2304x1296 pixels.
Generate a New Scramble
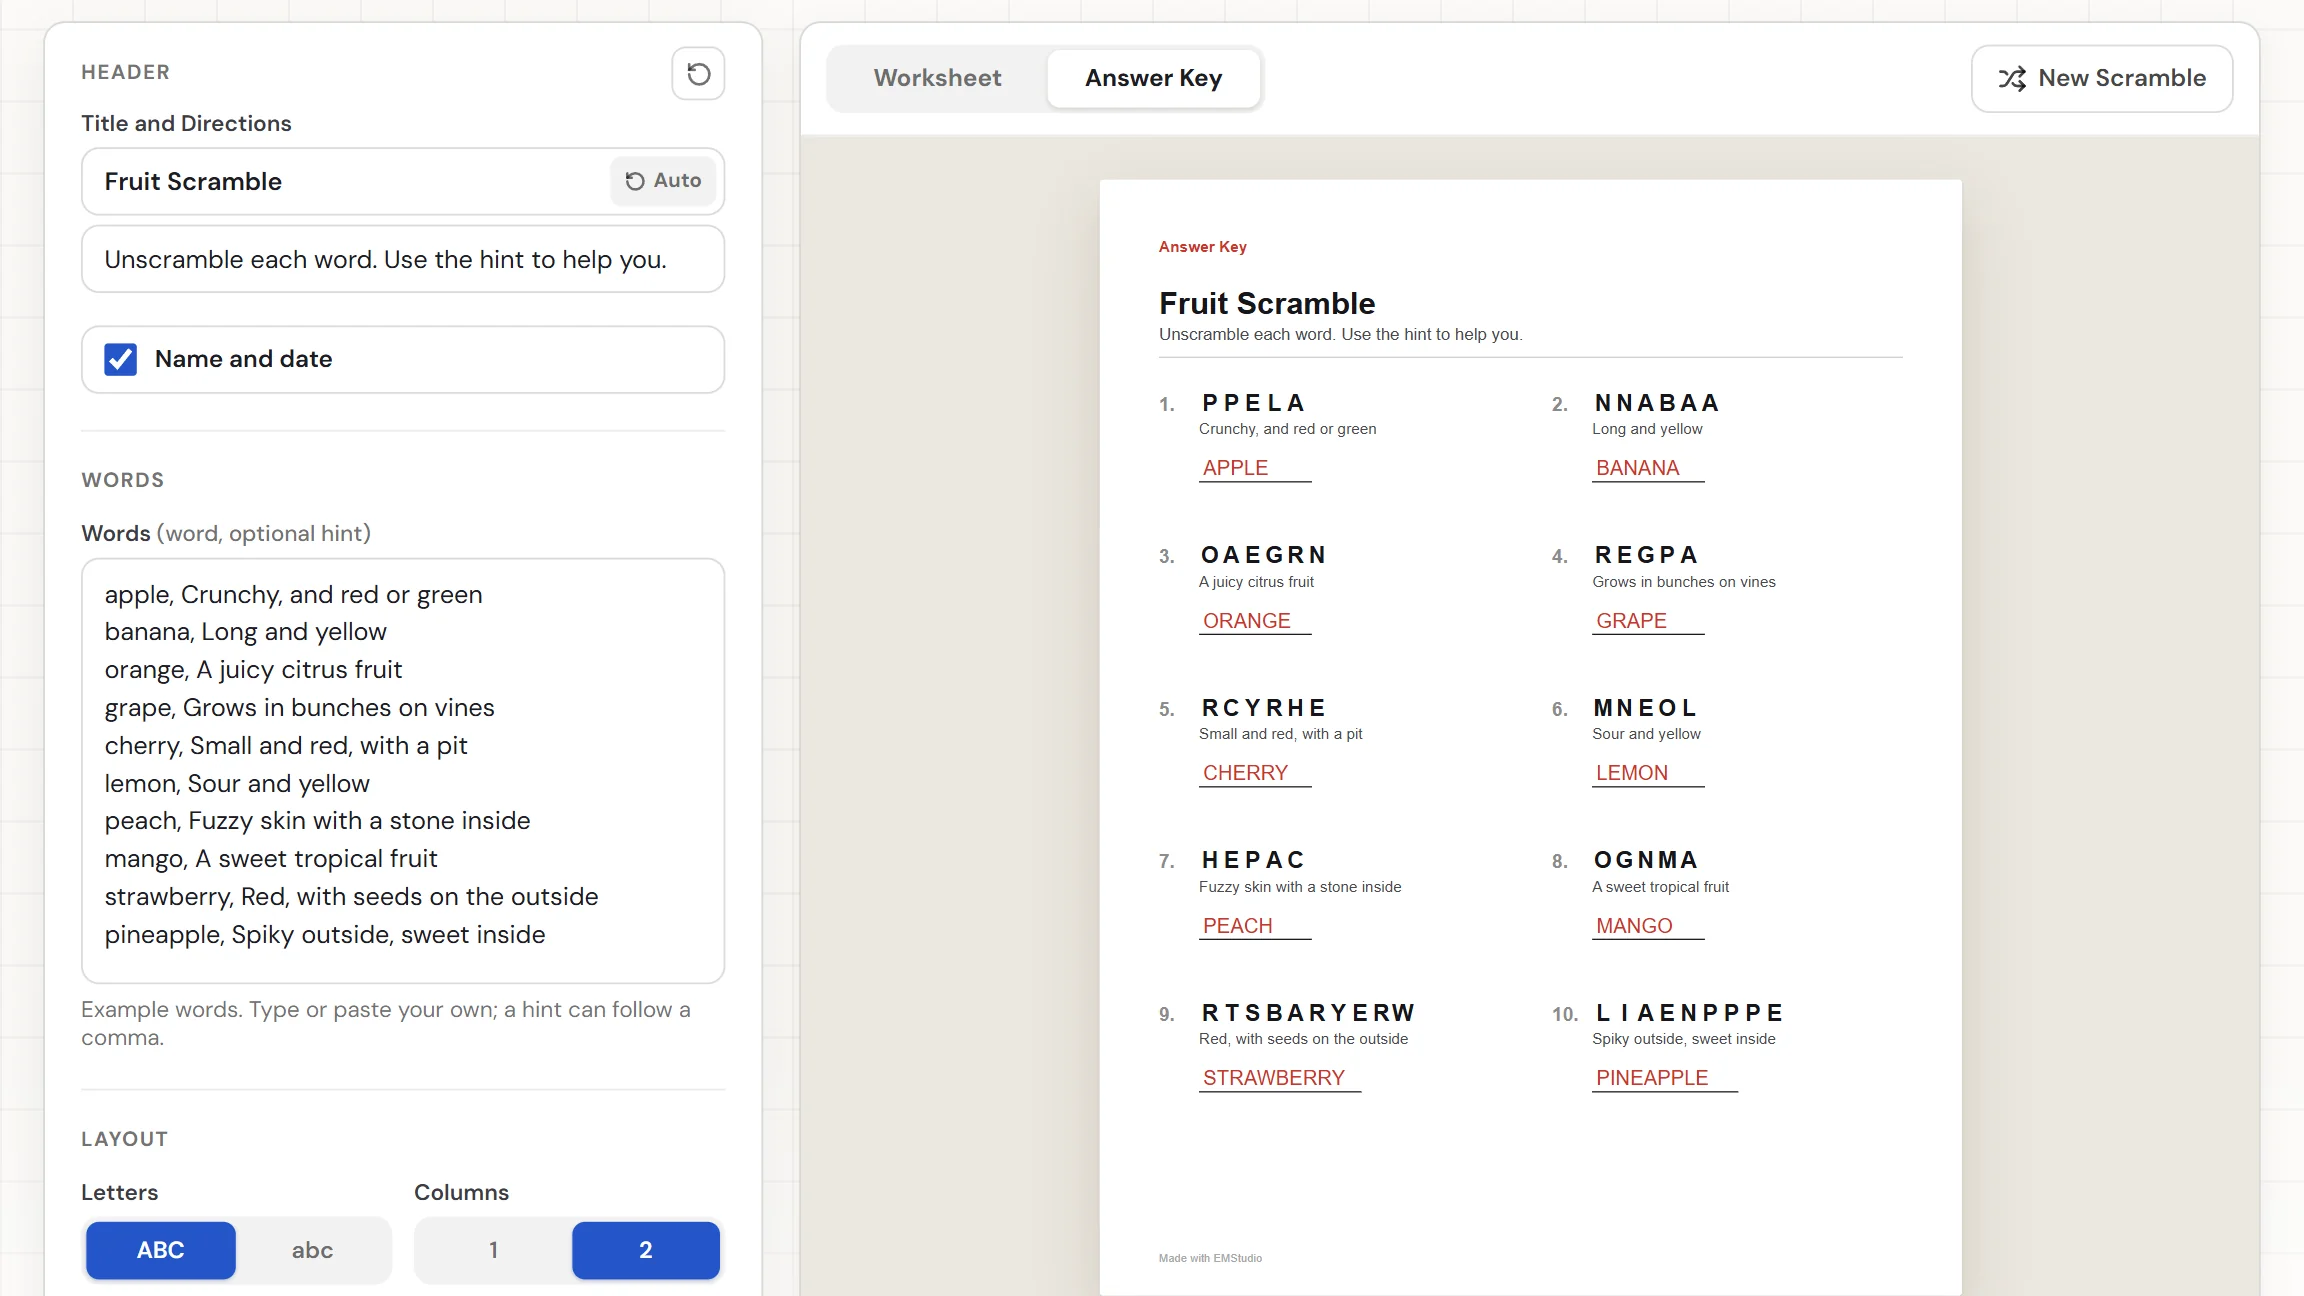click(x=2102, y=79)
